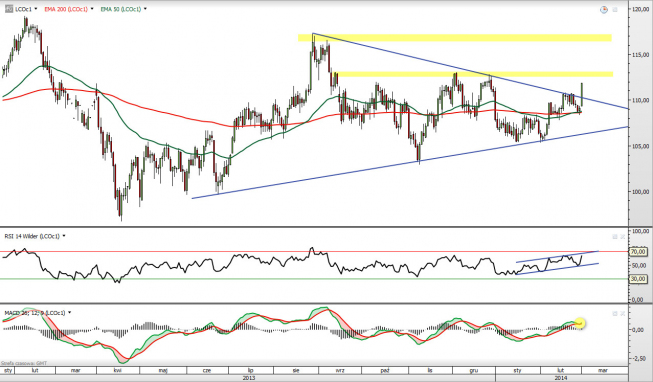Close the RSI indicator panel
653x382 pixels.
623,237
